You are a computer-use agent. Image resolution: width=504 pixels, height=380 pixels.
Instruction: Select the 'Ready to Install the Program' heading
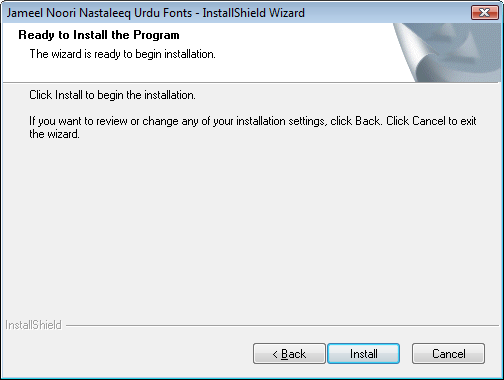99,35
